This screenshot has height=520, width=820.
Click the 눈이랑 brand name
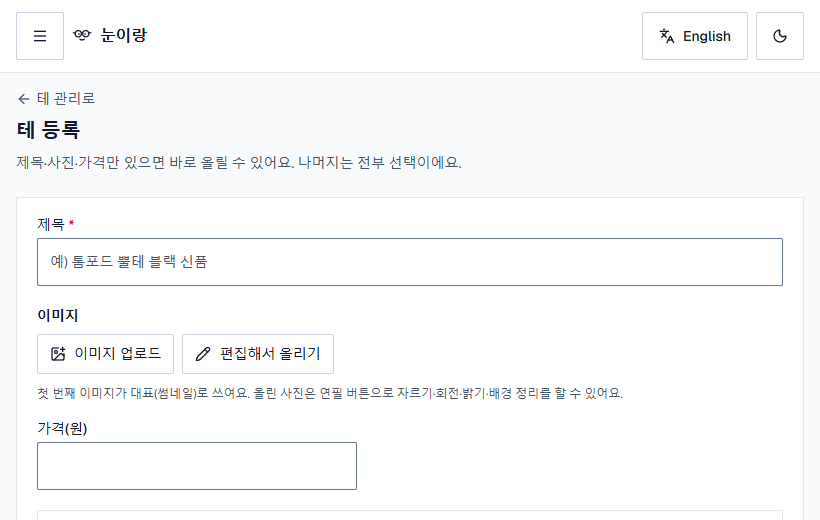point(123,35)
